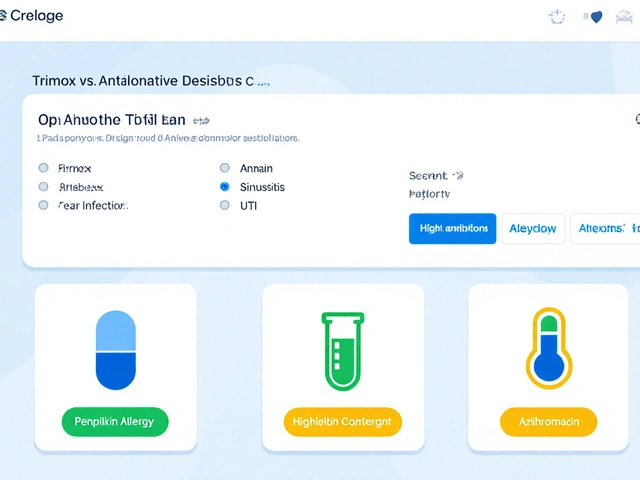The height and width of the screenshot is (480, 640).
Task: Click the green test tube icon
Action: [x=343, y=350]
